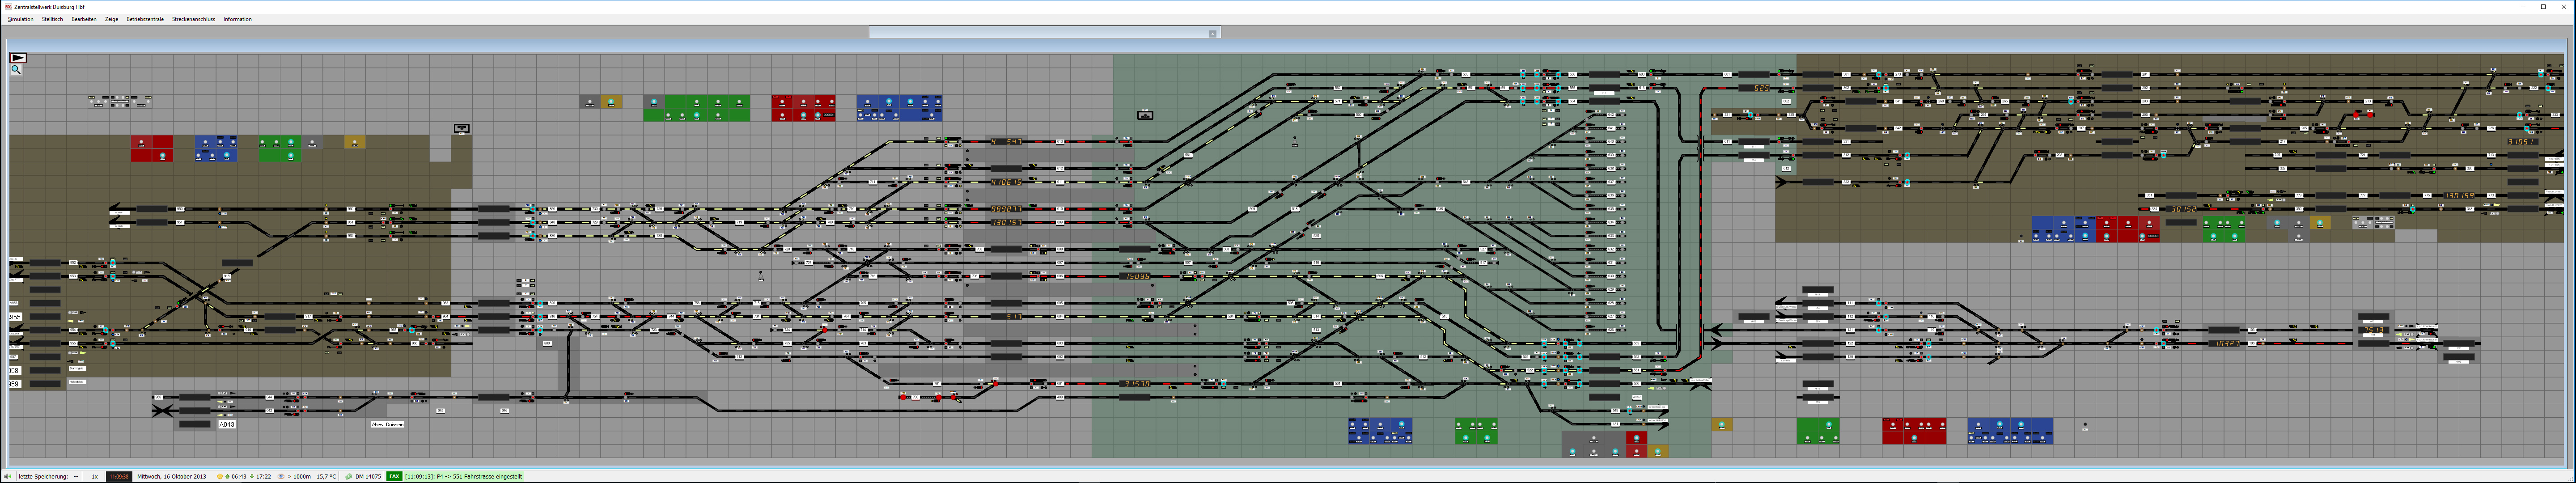
Task: Close the floating panel at top center
Action: (1212, 34)
